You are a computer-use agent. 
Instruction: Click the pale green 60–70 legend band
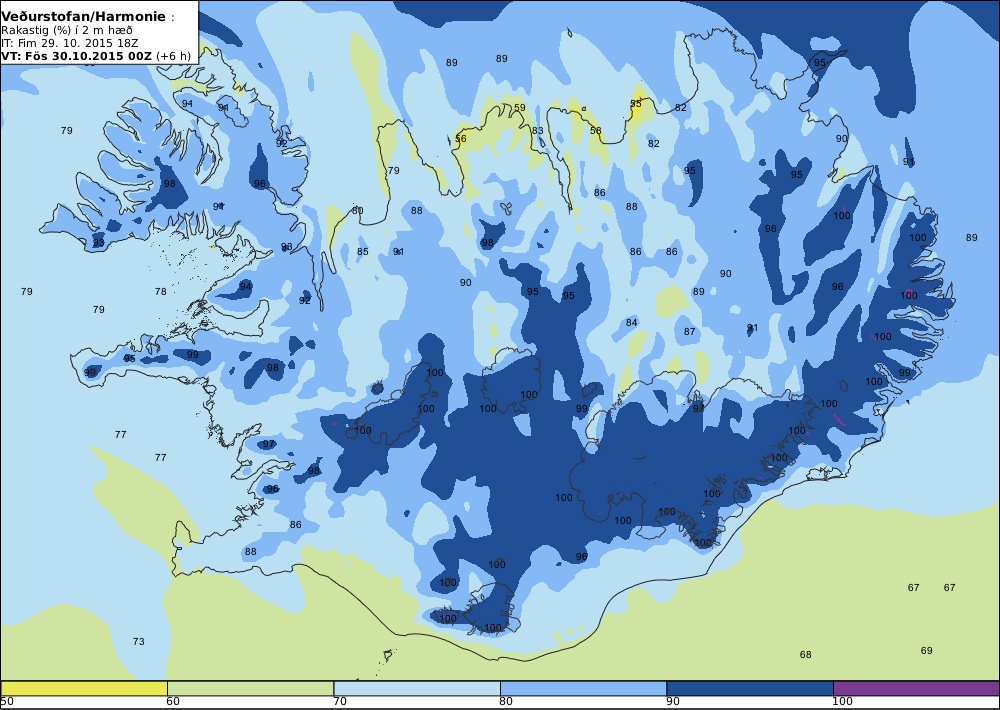pyautogui.click(x=251, y=688)
